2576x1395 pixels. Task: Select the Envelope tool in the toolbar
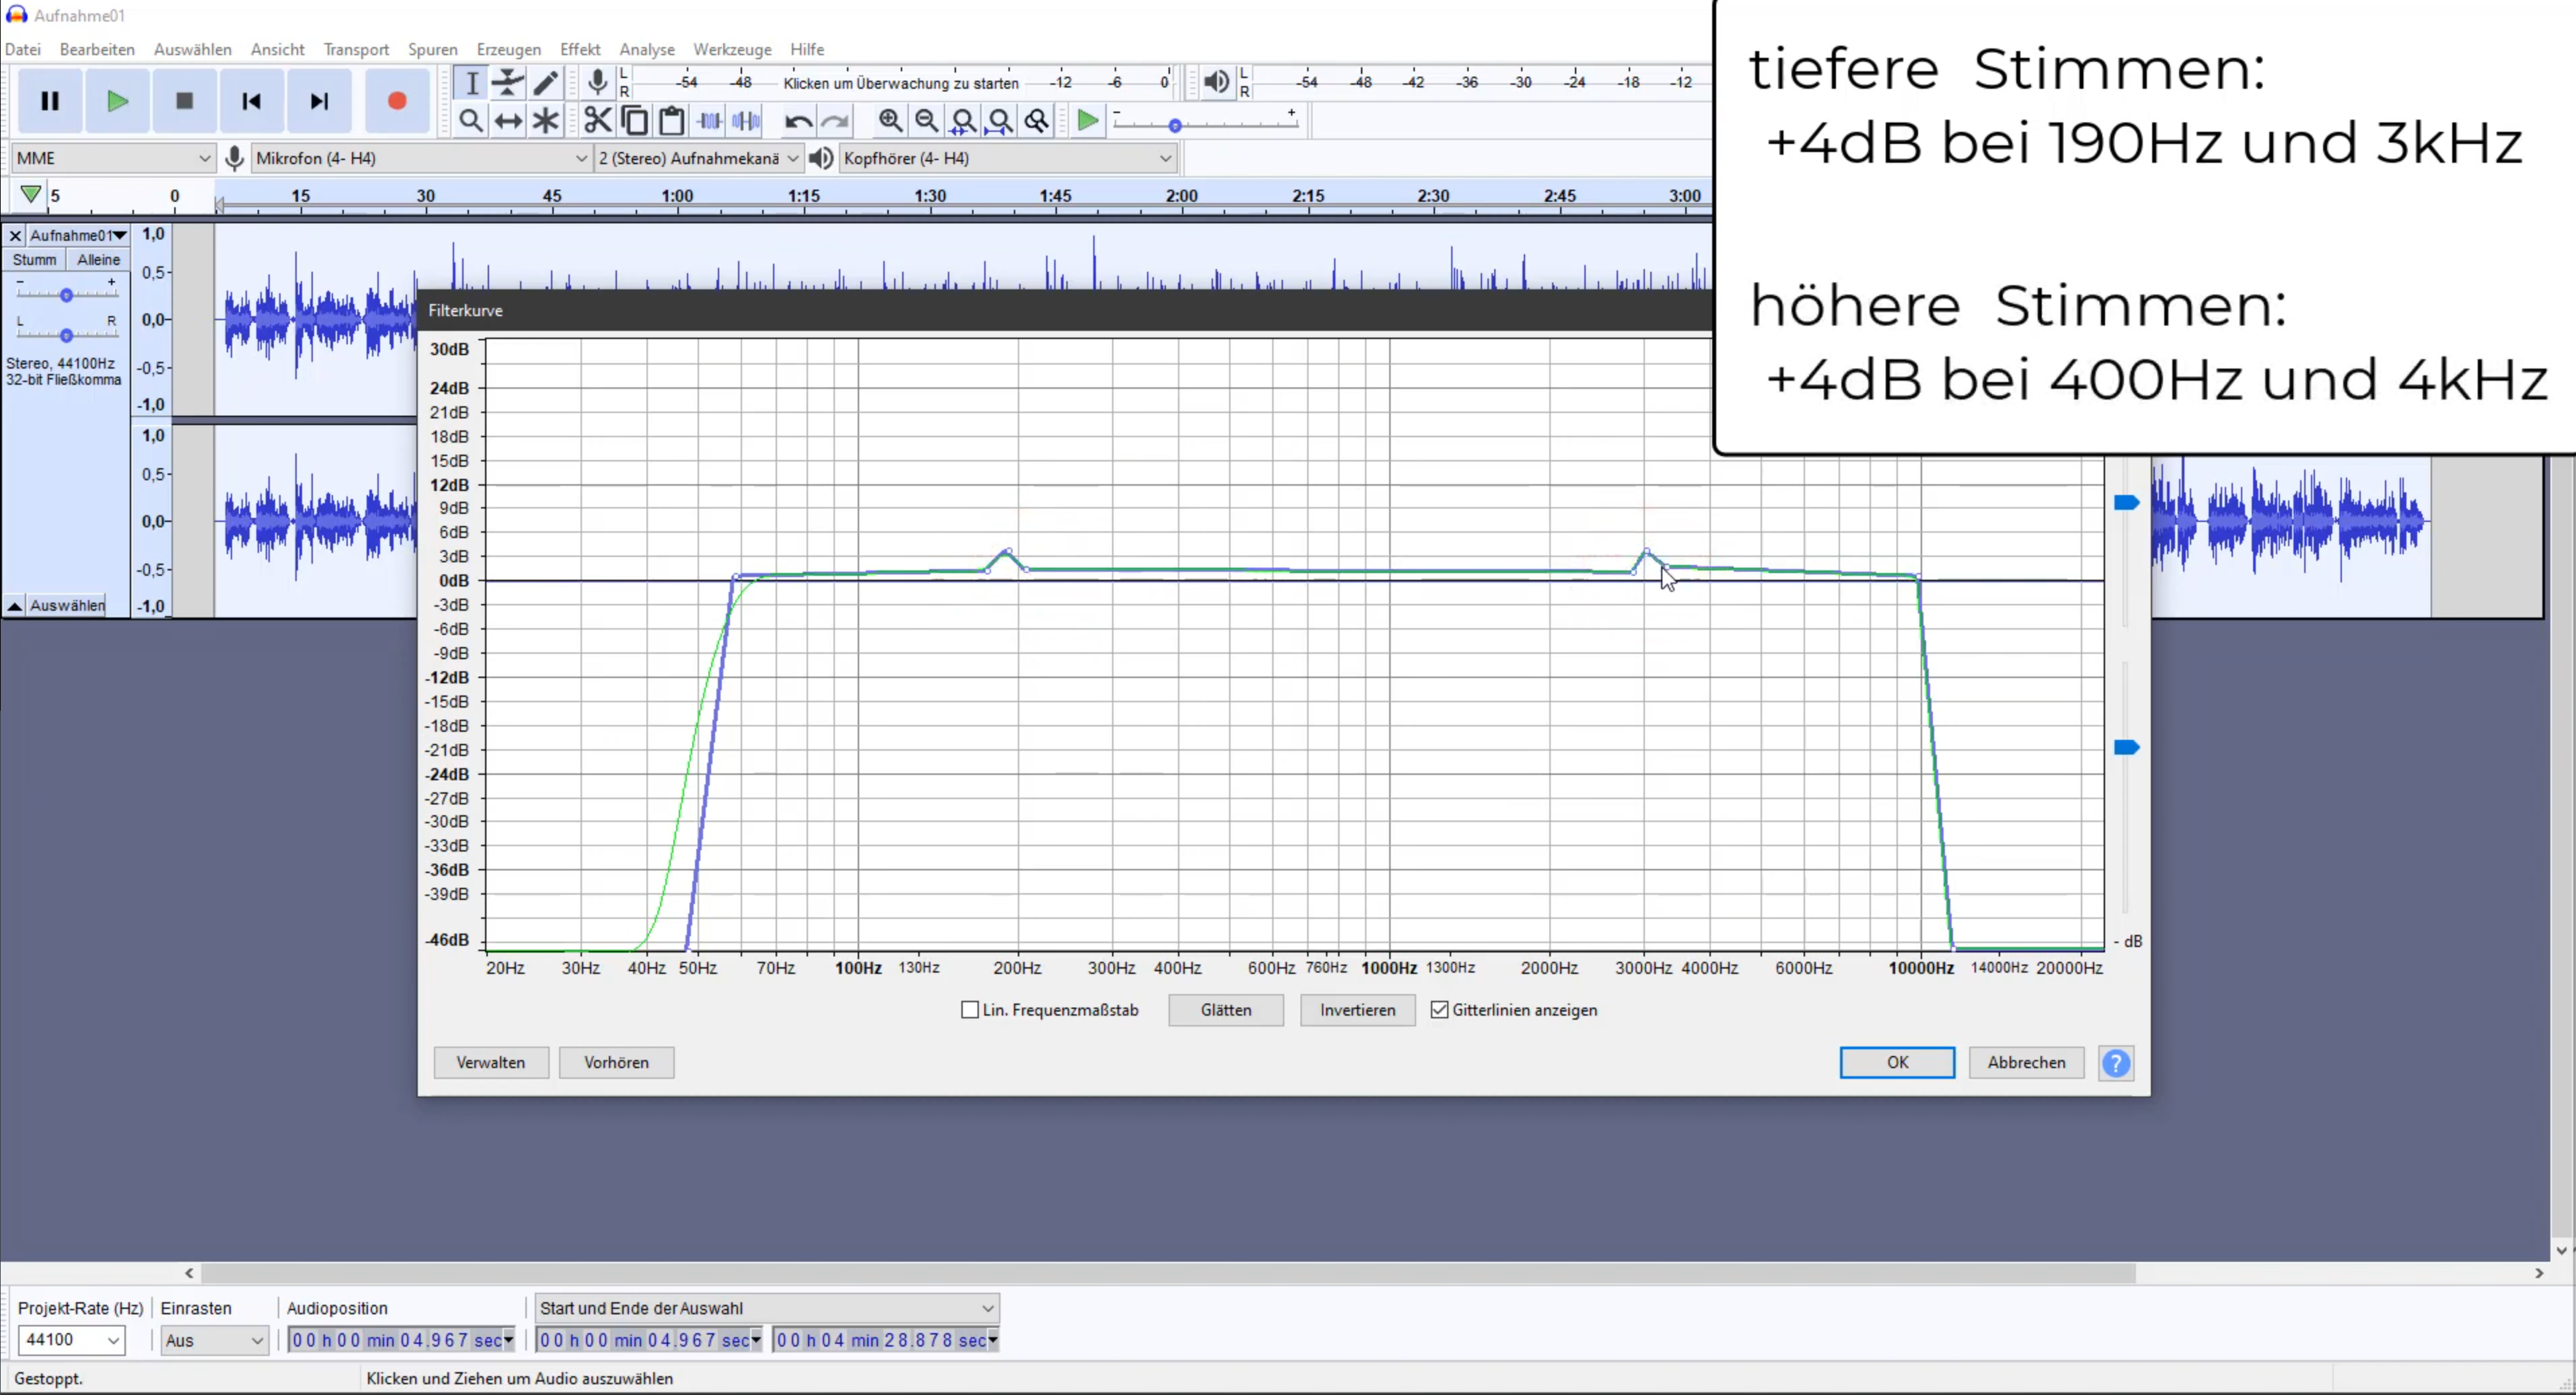pos(508,83)
